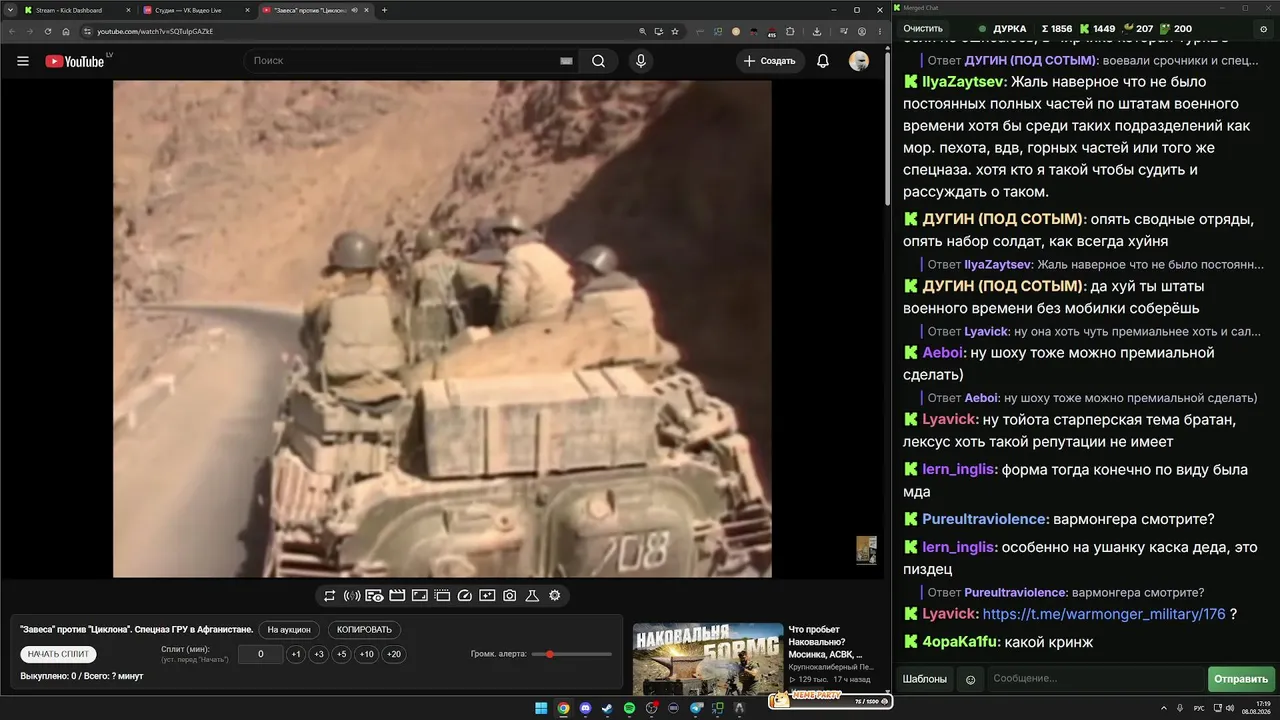This screenshot has height=720, width=1280.
Task: Click the clapperboard icon under the video
Action: [x=397, y=596]
